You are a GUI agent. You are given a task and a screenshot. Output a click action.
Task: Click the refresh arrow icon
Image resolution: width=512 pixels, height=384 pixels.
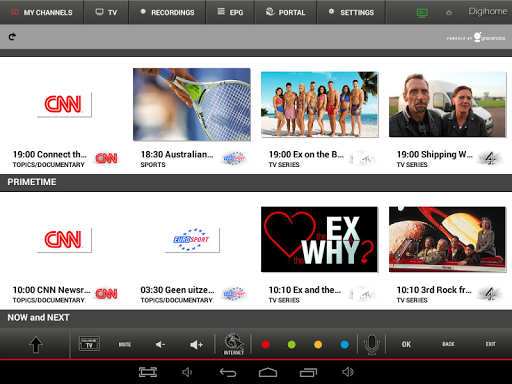tap(12, 37)
